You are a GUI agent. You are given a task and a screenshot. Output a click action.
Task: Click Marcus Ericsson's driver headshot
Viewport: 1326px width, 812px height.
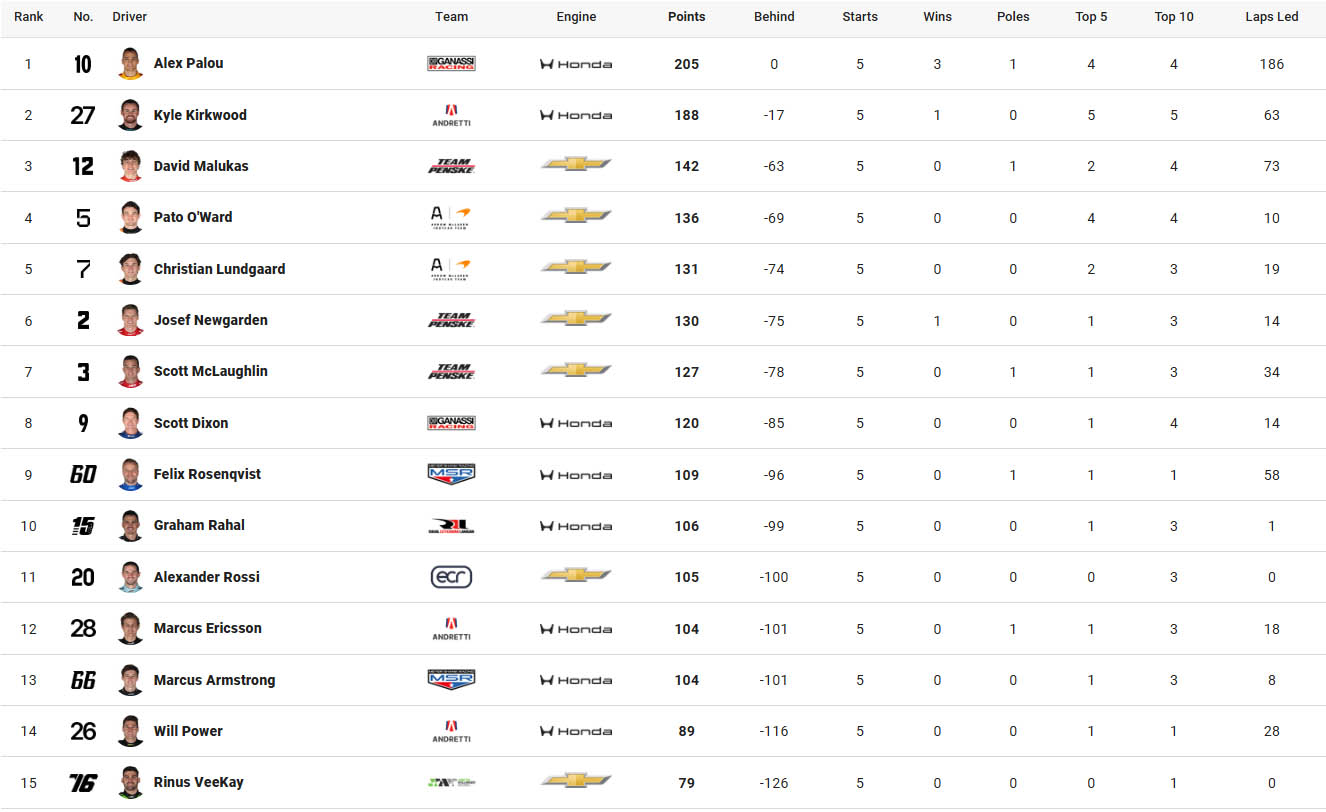coord(130,628)
